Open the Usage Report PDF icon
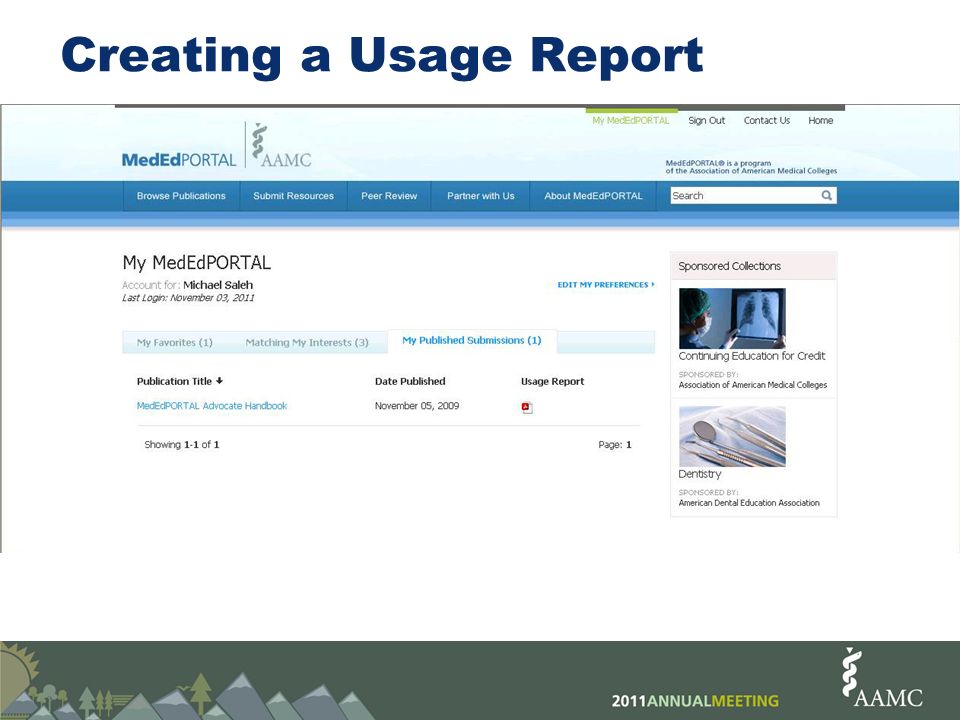This screenshot has width=960, height=720. point(527,408)
